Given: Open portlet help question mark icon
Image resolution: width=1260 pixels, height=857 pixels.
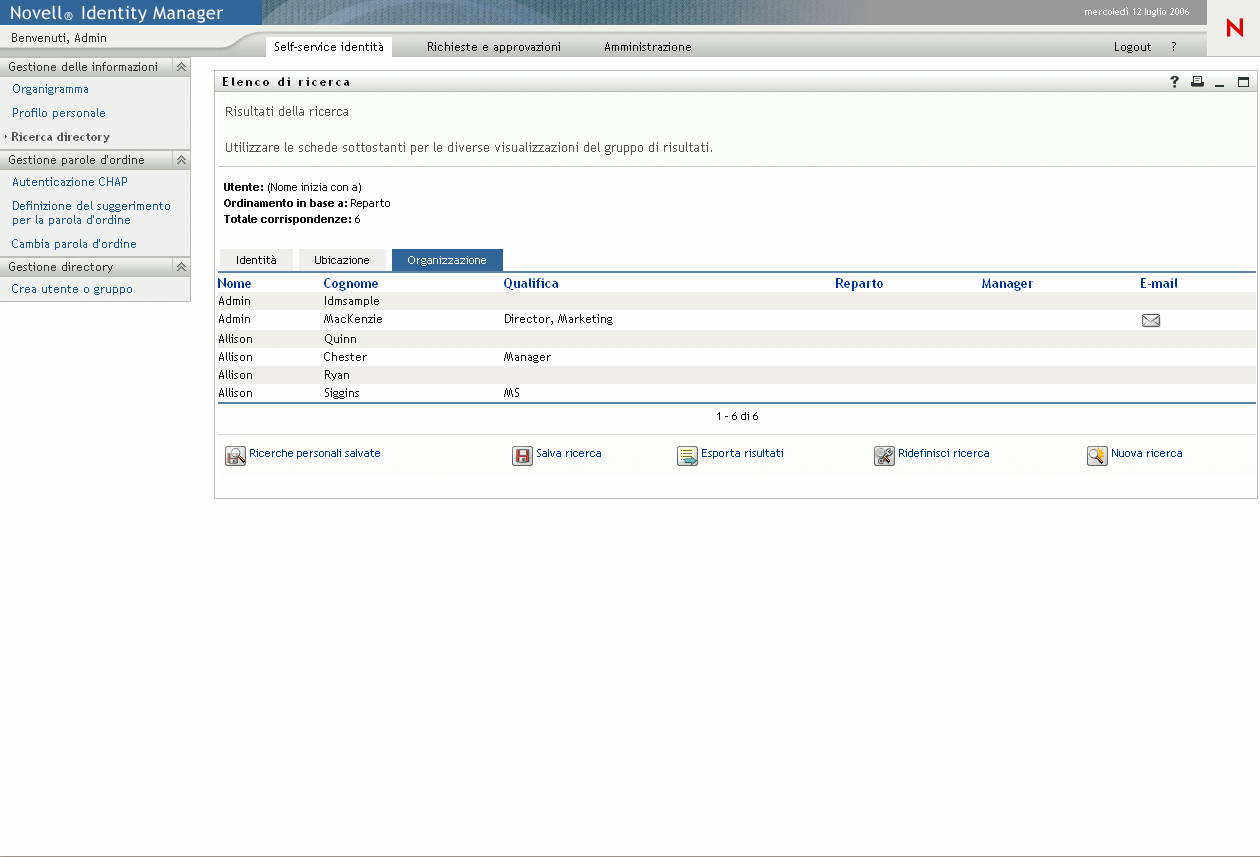Looking at the screenshot, I should [1175, 82].
